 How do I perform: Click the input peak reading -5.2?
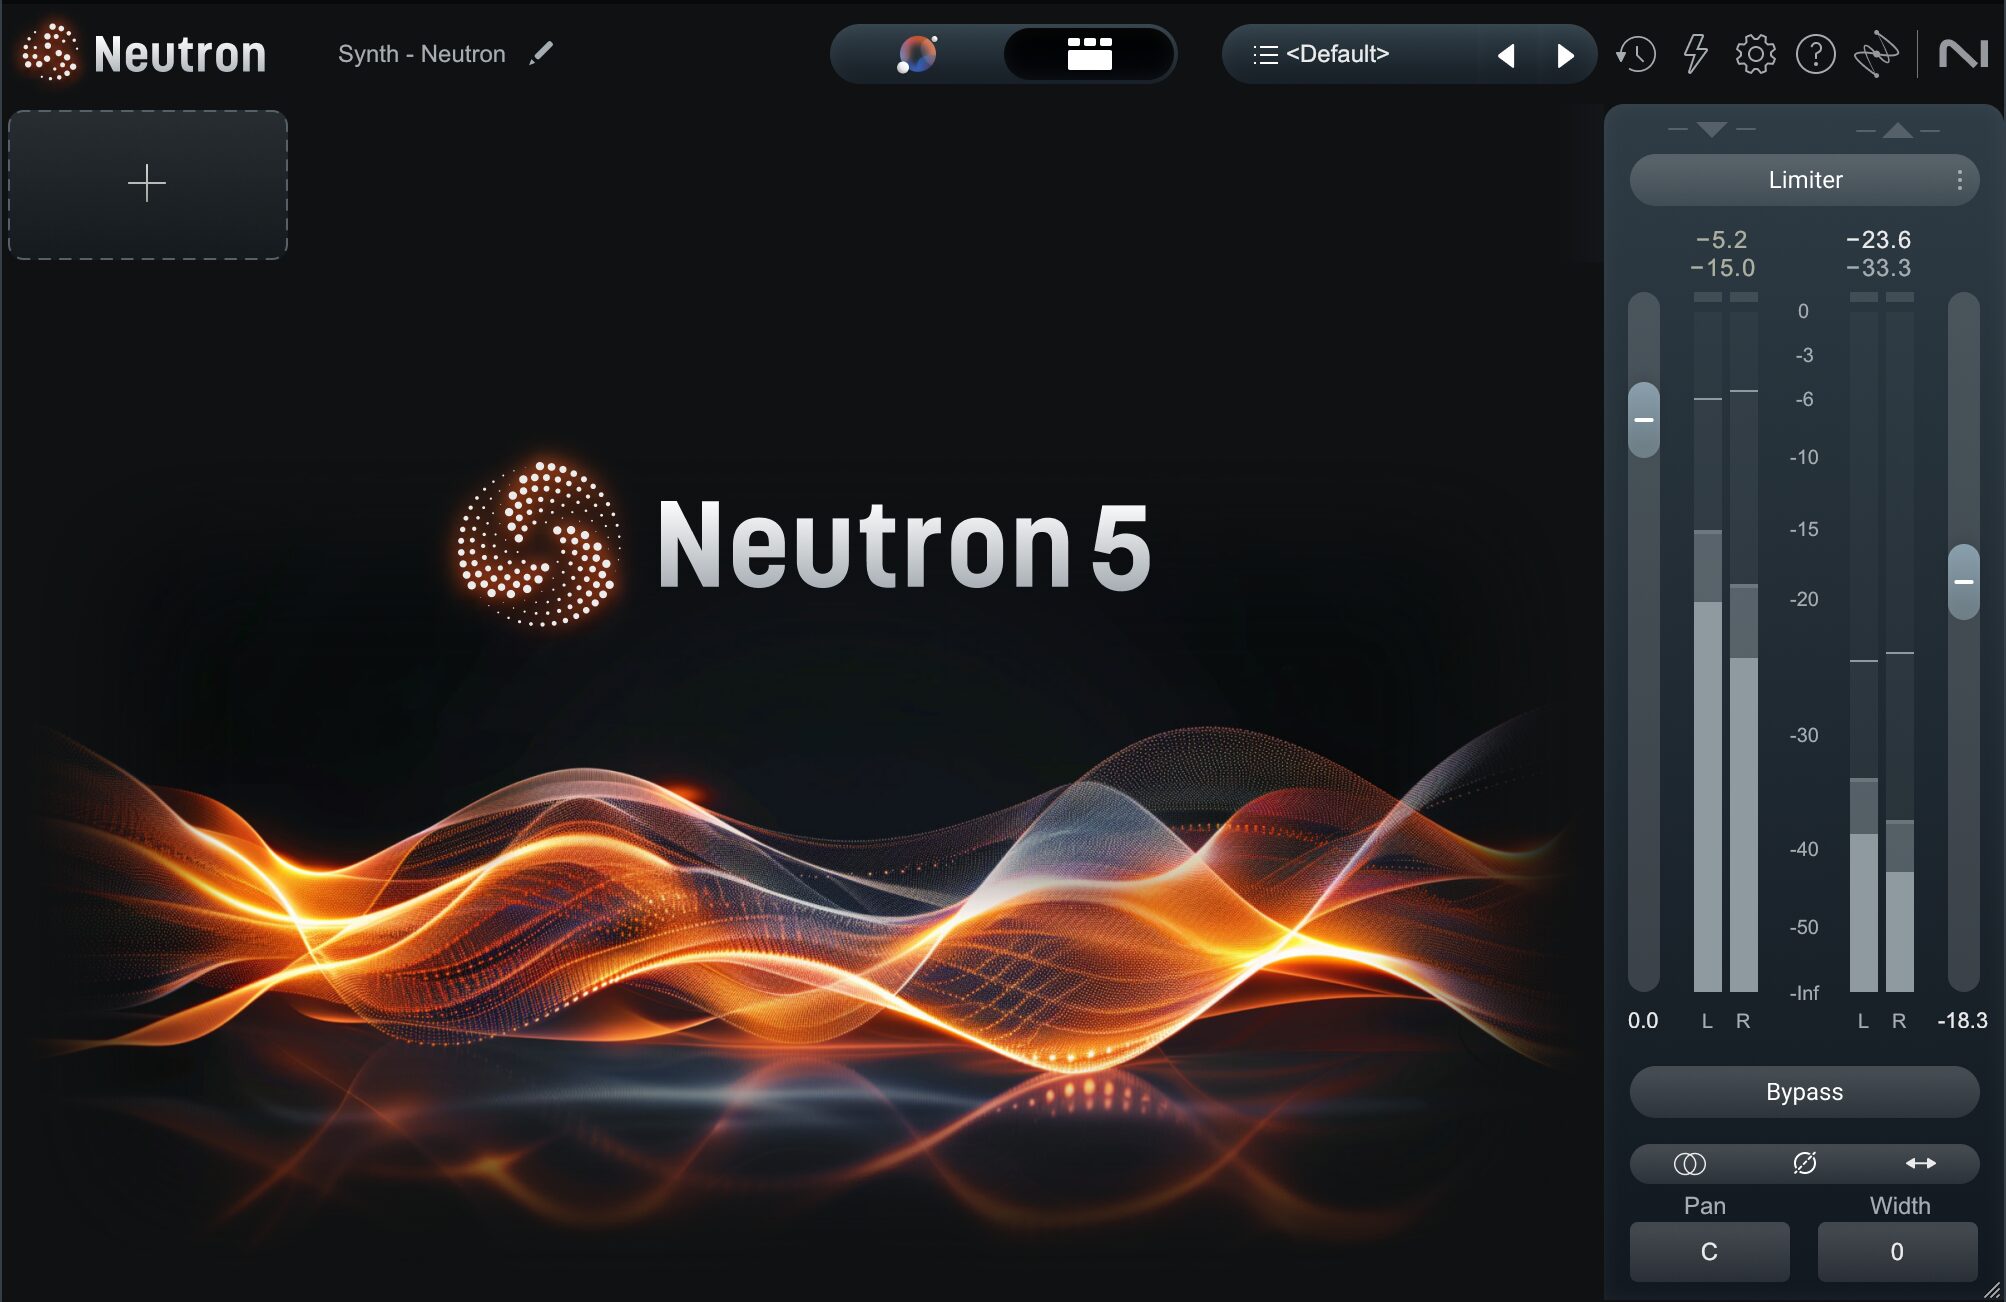[x=1721, y=240]
